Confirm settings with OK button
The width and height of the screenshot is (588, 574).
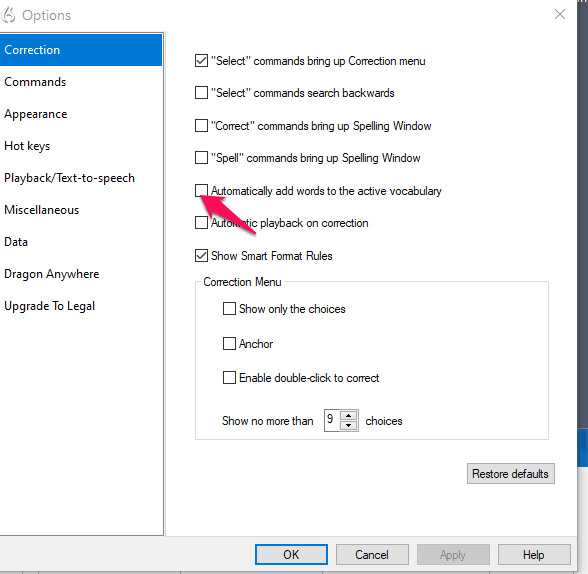click(291, 555)
